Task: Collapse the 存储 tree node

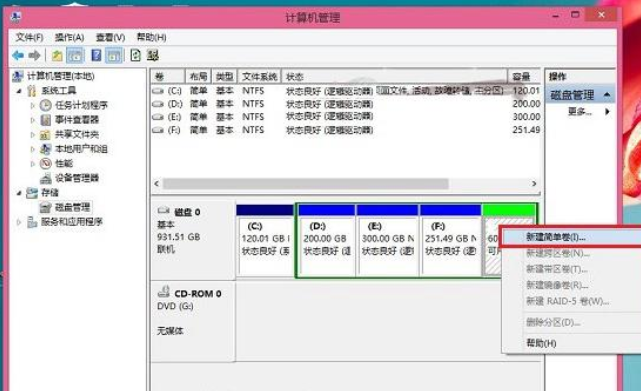Action: 19,193
